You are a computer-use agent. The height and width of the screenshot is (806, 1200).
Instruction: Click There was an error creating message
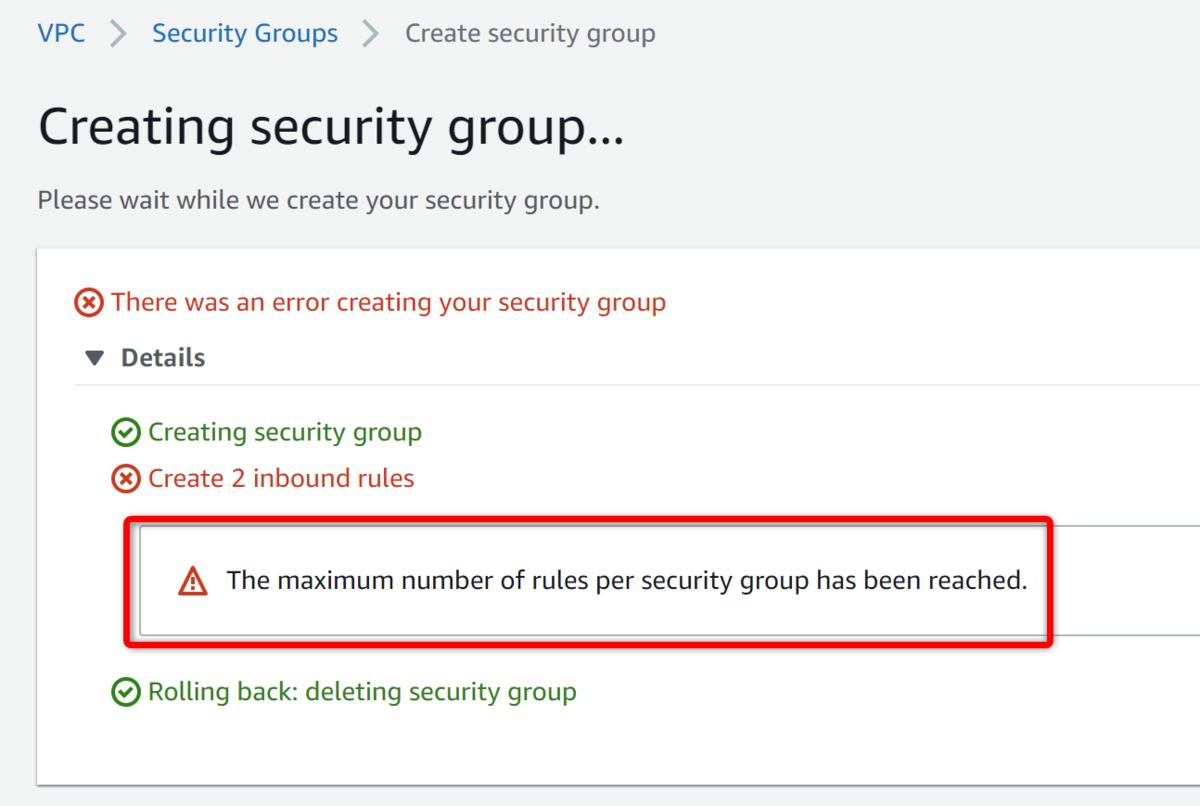click(388, 302)
